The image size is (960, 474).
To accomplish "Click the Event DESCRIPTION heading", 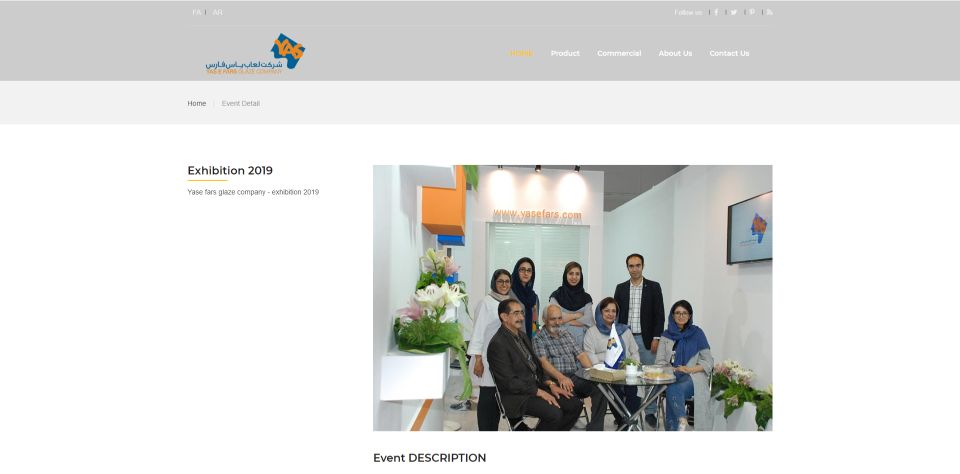I will click(x=430, y=457).
